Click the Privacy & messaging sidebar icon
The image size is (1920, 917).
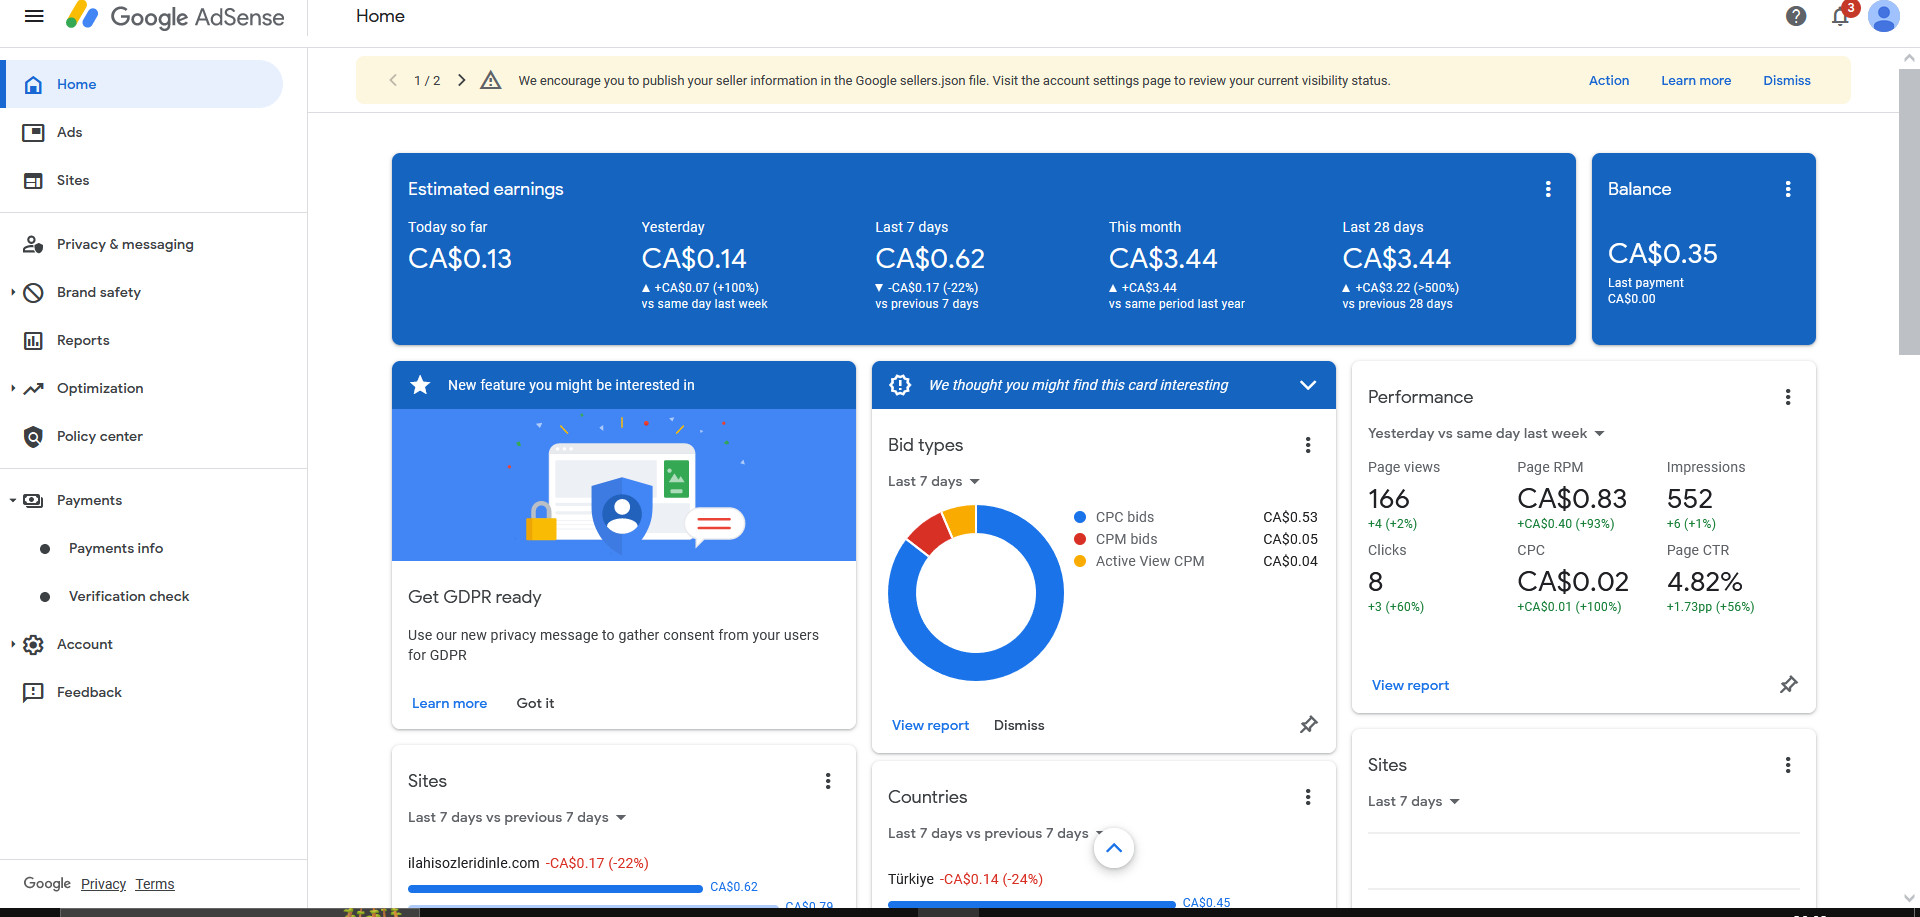(33, 244)
